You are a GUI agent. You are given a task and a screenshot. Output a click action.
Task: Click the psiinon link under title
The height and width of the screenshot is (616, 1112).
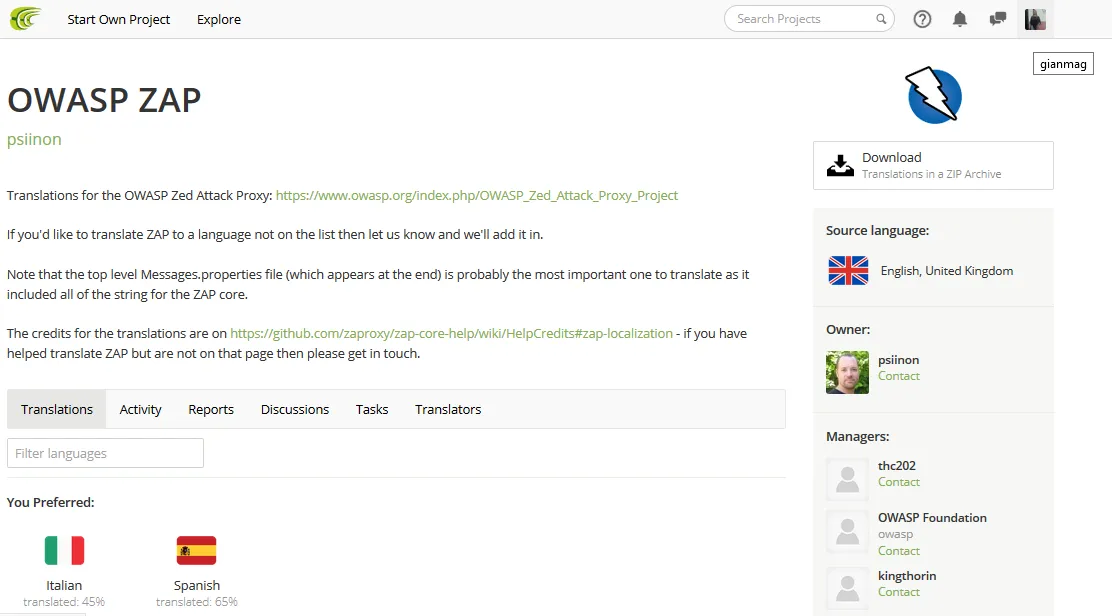point(34,139)
